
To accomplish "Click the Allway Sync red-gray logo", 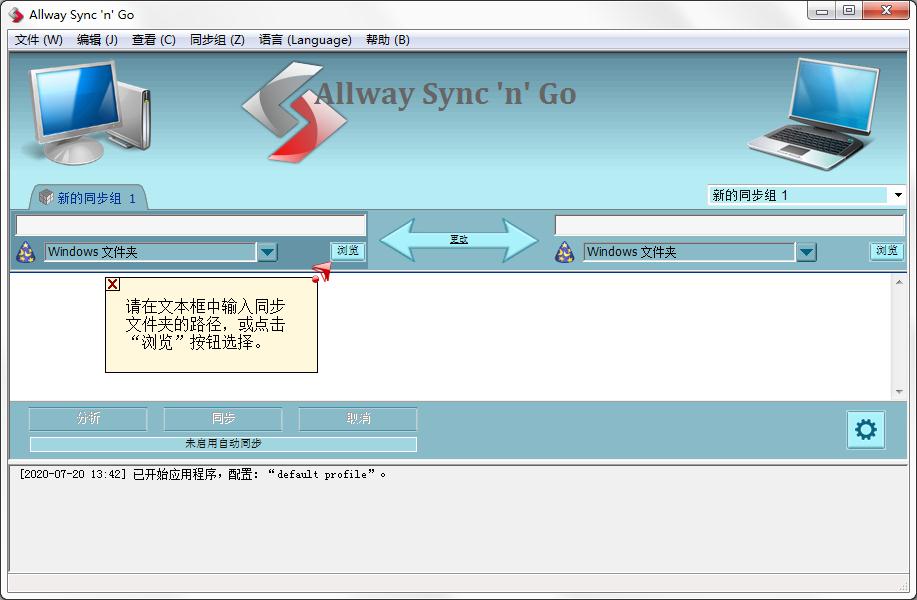I will pos(294,110).
